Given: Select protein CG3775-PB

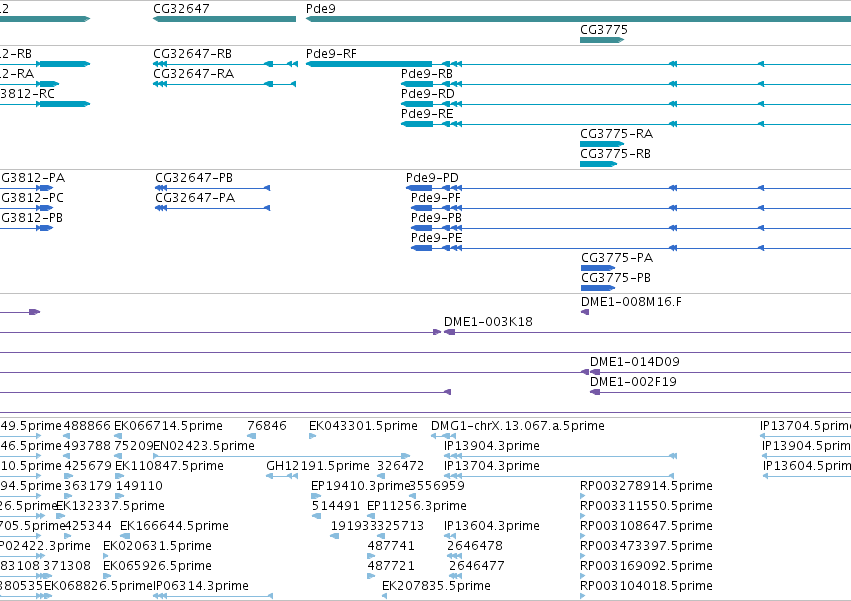Looking at the screenshot, I should pyautogui.click(x=616, y=278).
